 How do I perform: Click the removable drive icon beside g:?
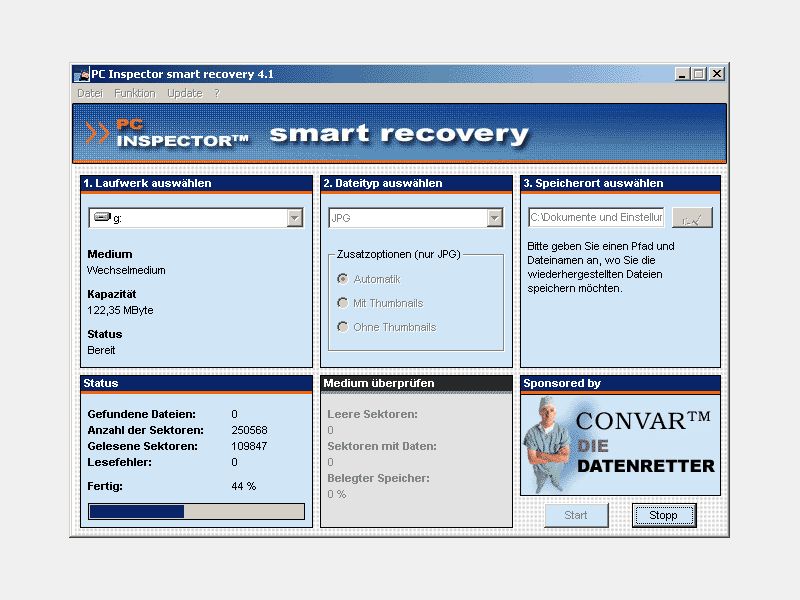(x=103, y=217)
